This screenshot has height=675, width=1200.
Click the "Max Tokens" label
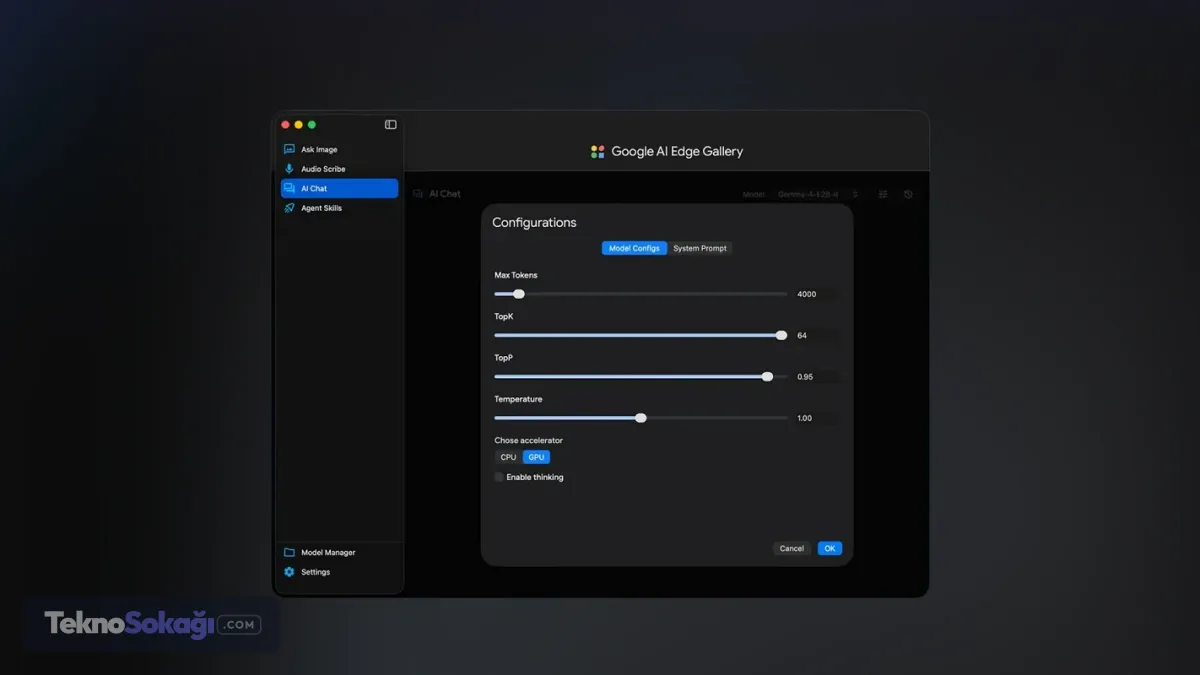516,275
